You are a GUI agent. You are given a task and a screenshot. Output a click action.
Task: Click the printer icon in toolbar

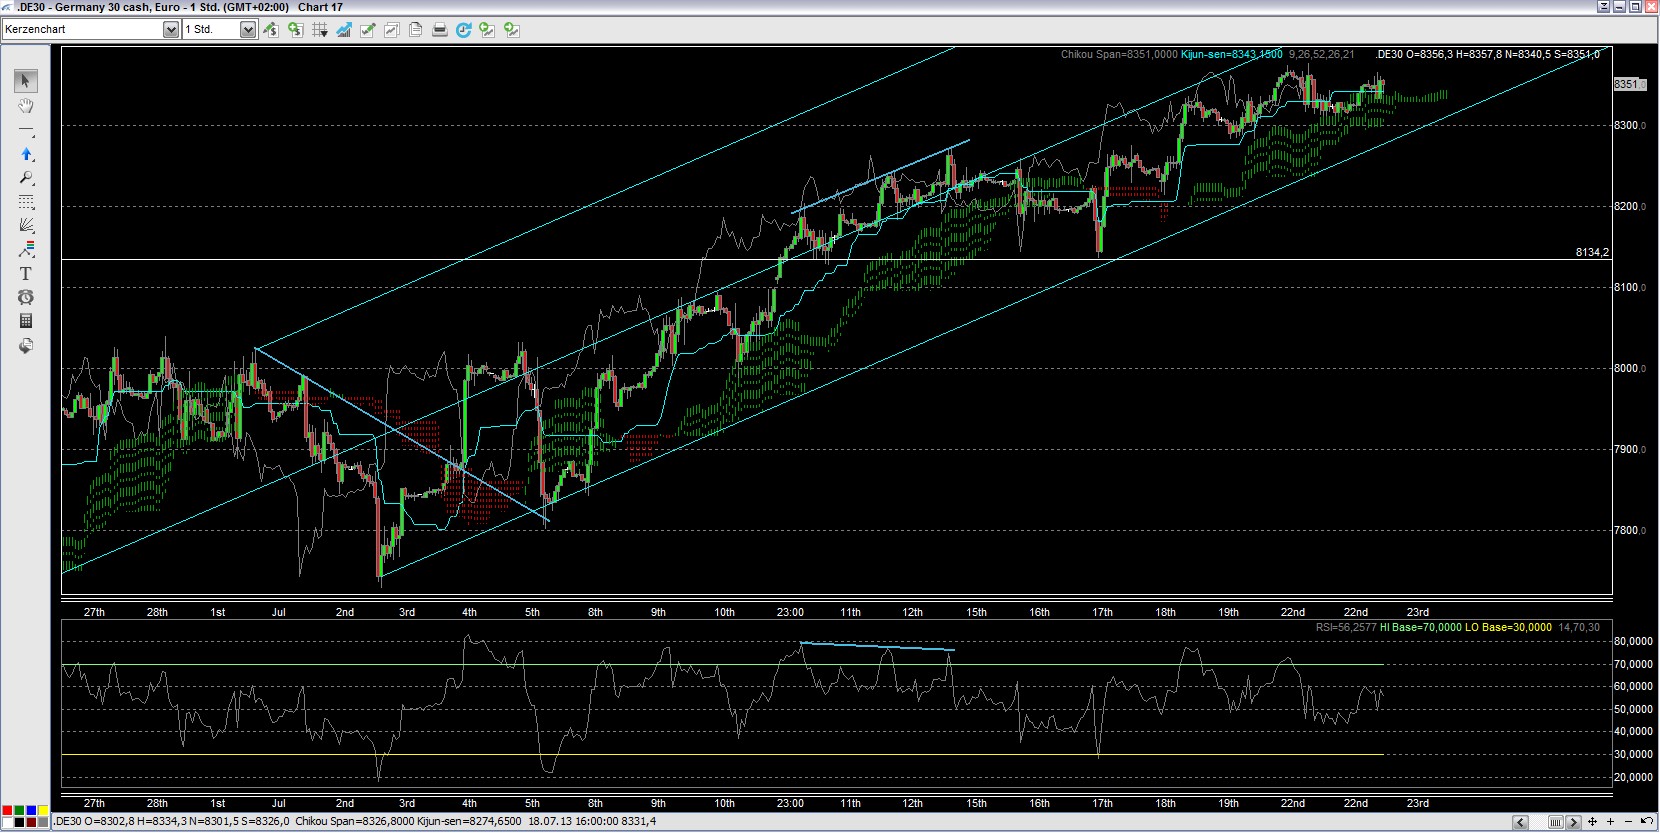(x=439, y=30)
